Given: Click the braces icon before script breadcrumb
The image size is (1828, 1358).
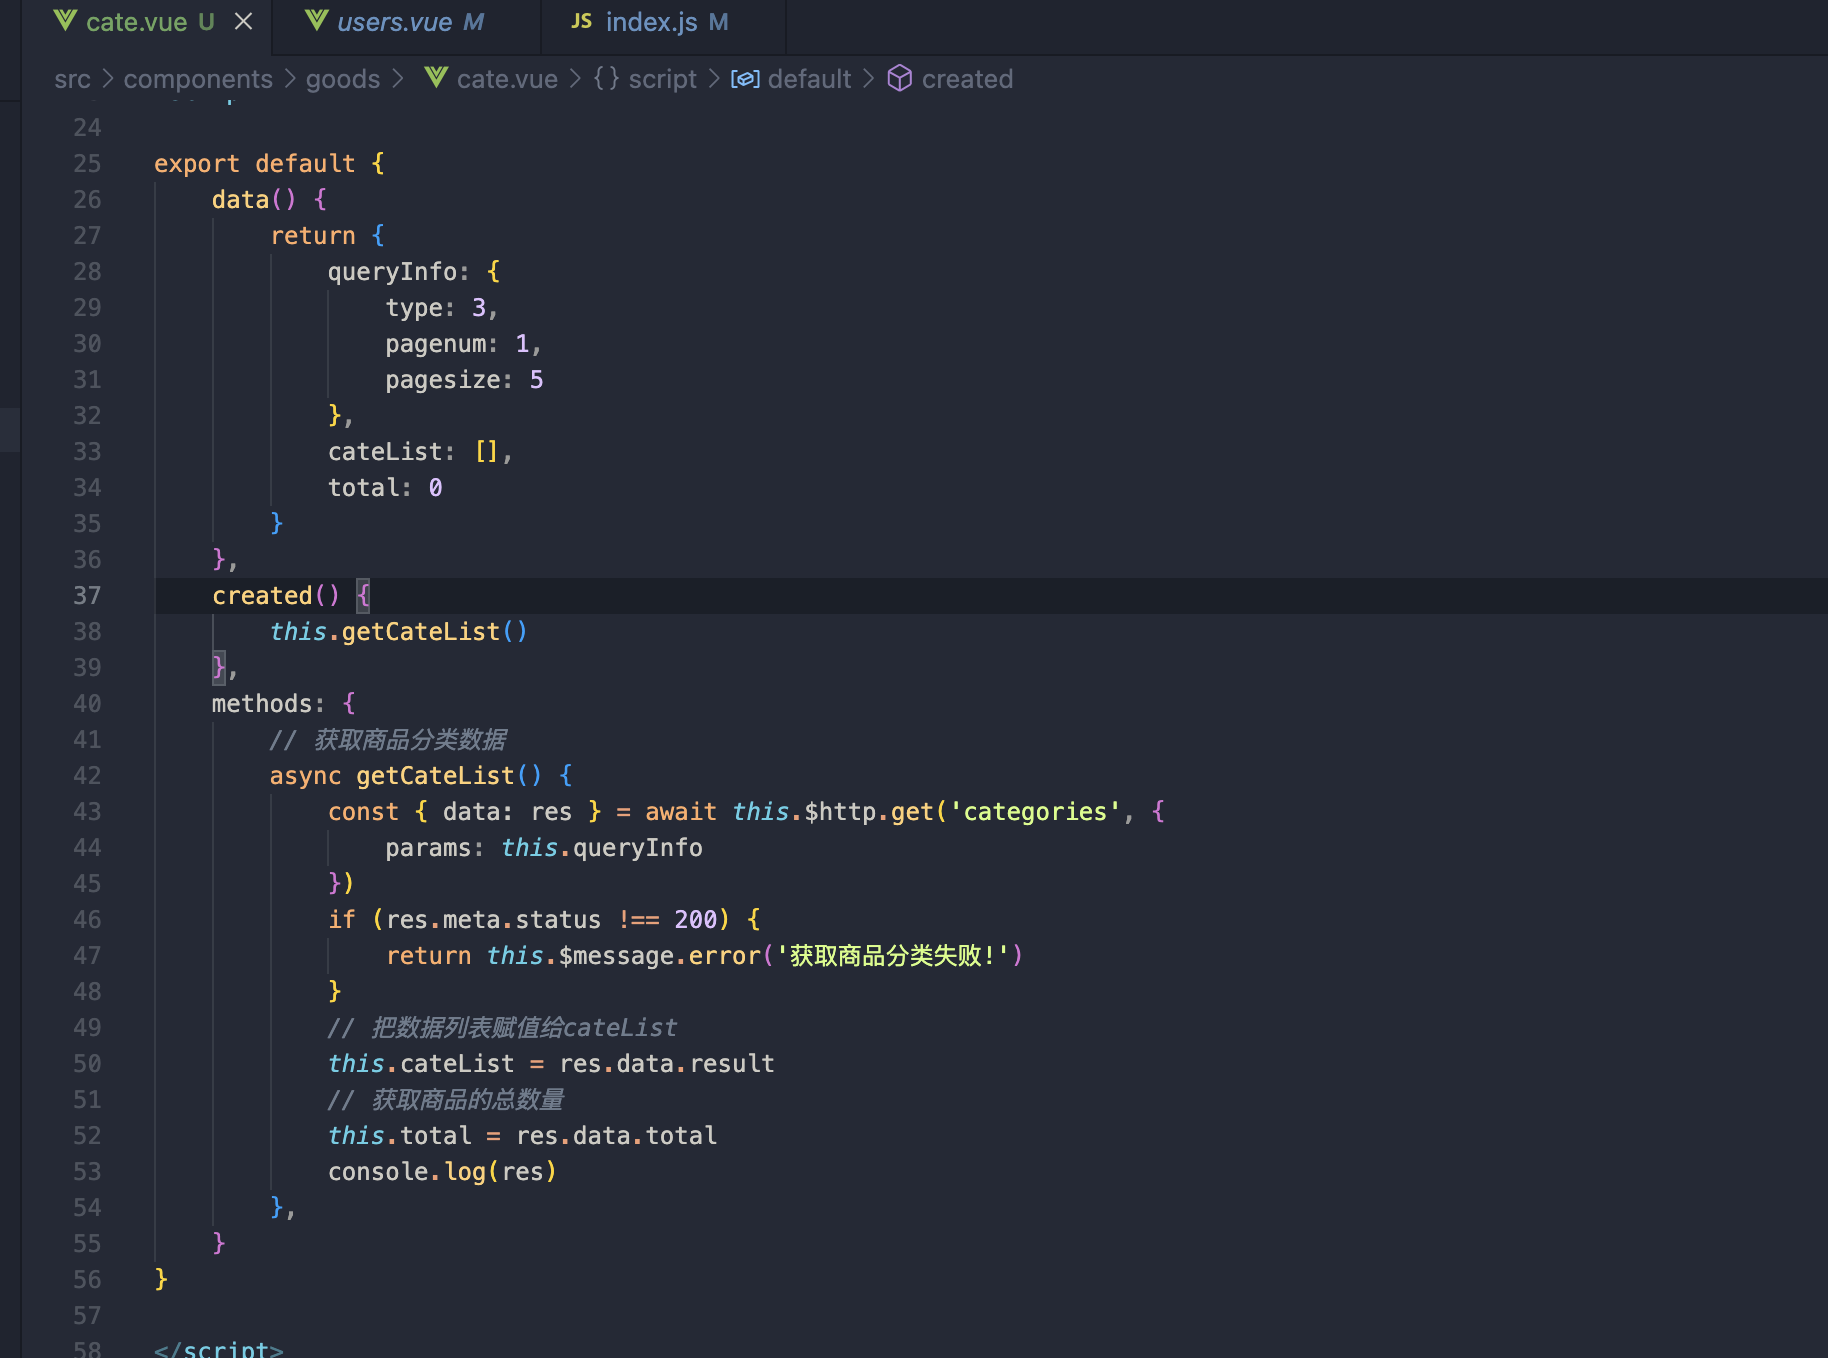Looking at the screenshot, I should [x=606, y=78].
